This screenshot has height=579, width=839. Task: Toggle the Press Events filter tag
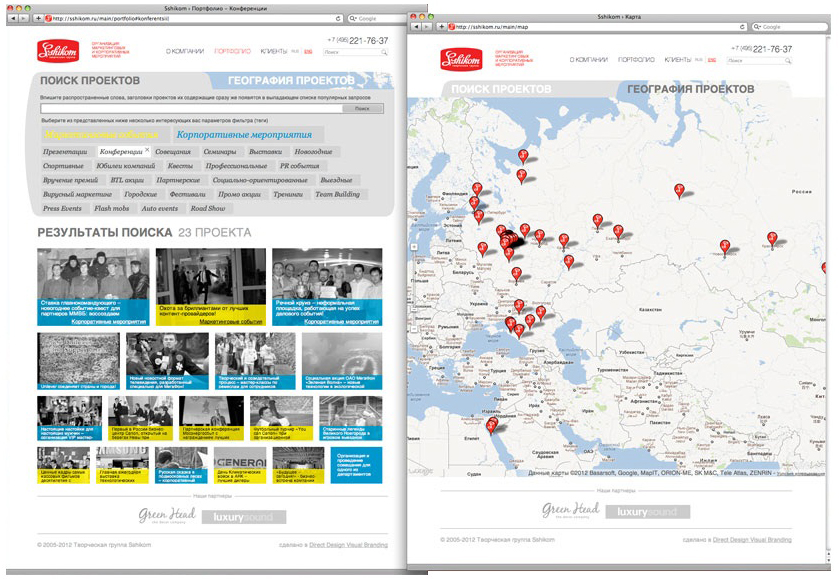(63, 209)
